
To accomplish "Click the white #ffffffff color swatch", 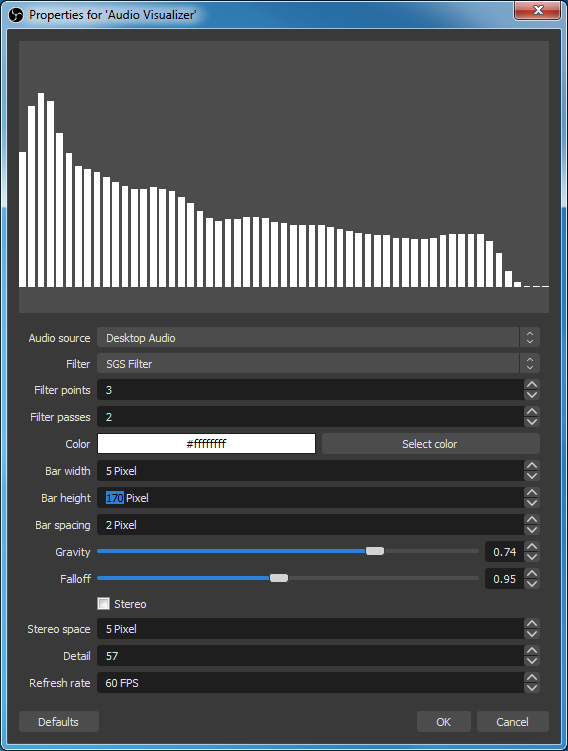I will point(206,444).
